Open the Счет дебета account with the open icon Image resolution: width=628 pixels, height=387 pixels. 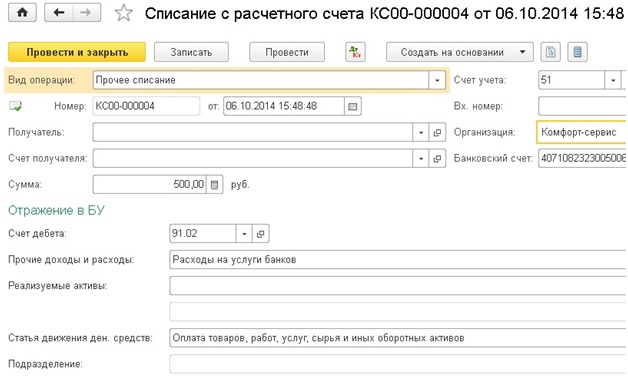pos(260,234)
